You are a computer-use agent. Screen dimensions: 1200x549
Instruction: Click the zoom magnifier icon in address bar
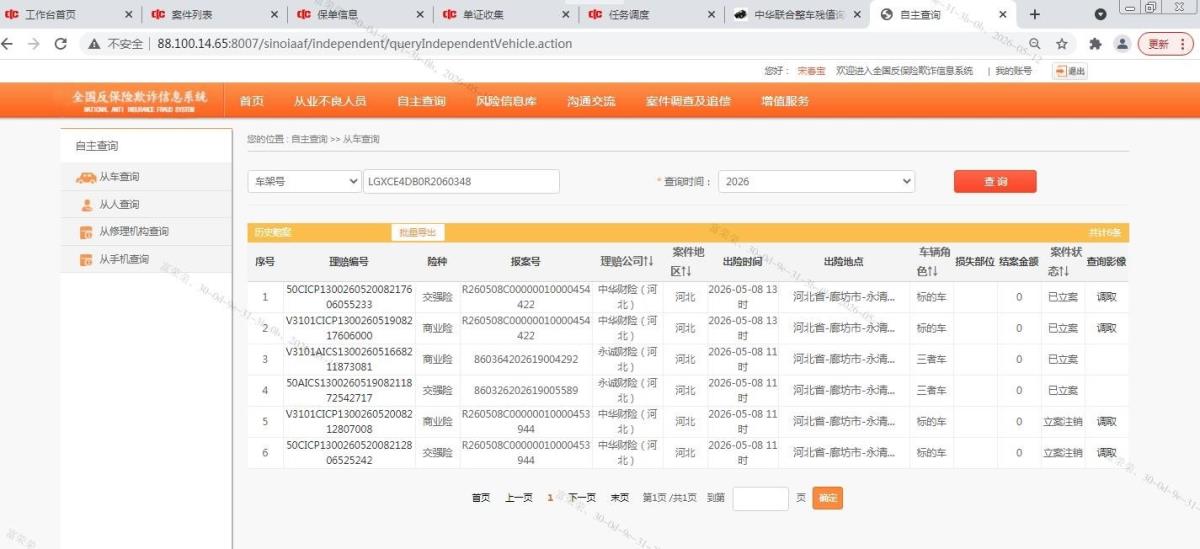(x=1035, y=44)
